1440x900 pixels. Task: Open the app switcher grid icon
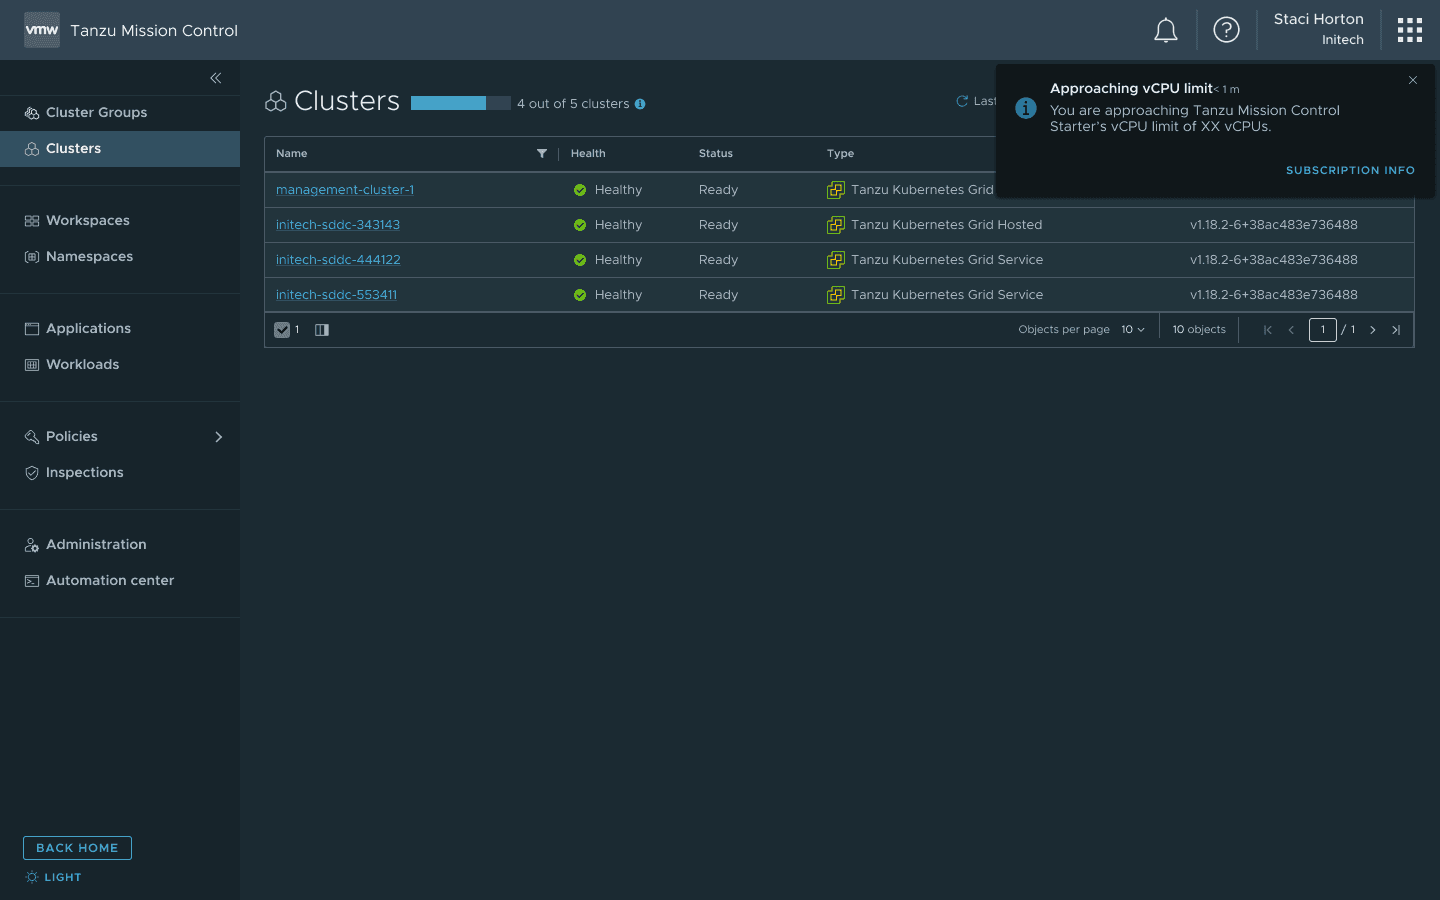pos(1410,30)
